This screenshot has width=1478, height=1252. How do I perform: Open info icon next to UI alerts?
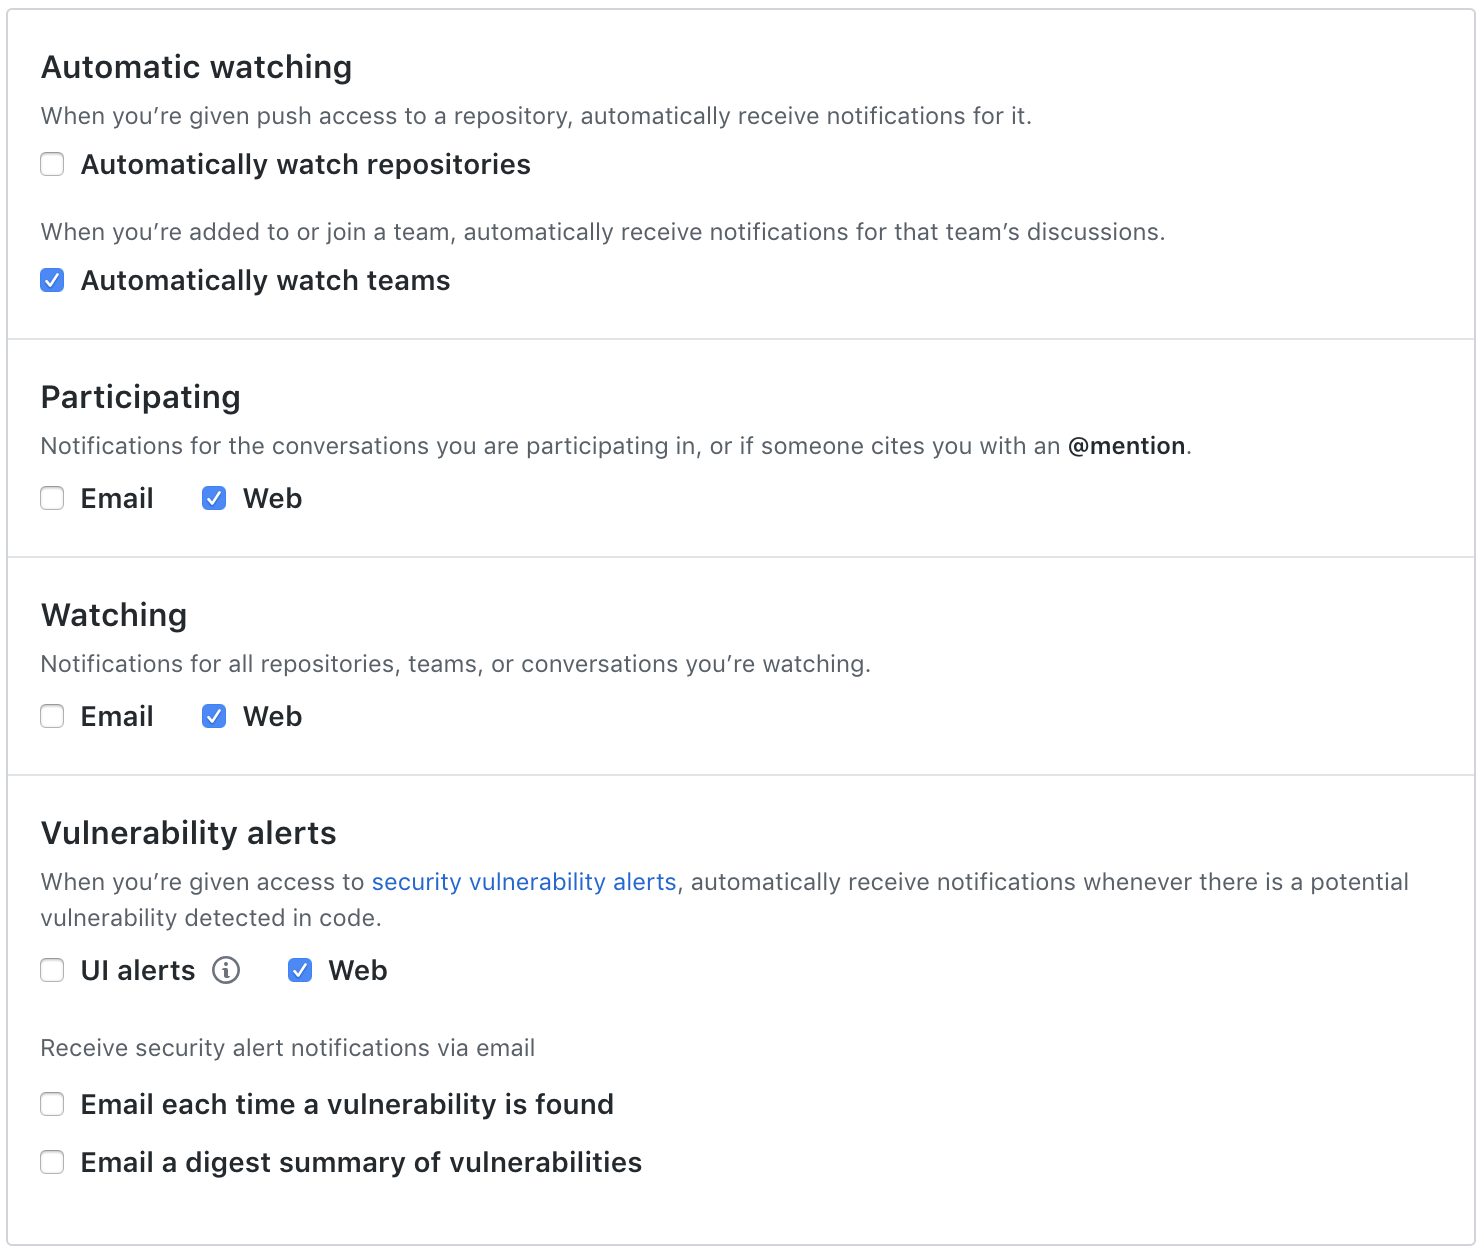pyautogui.click(x=226, y=970)
